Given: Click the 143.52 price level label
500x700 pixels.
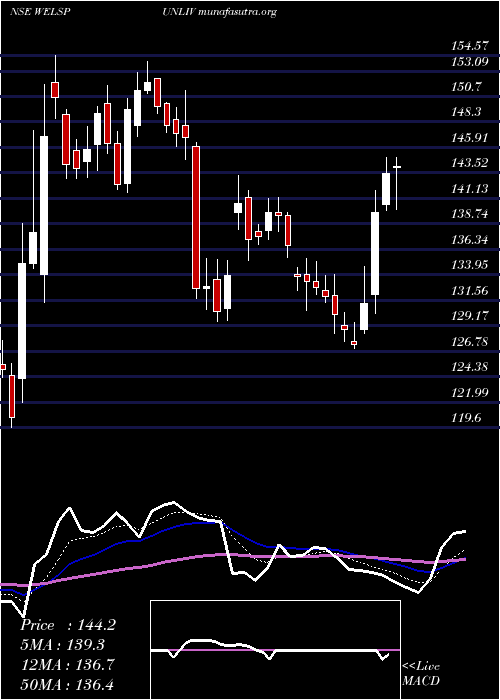Looking at the screenshot, I should pyautogui.click(x=469, y=163).
